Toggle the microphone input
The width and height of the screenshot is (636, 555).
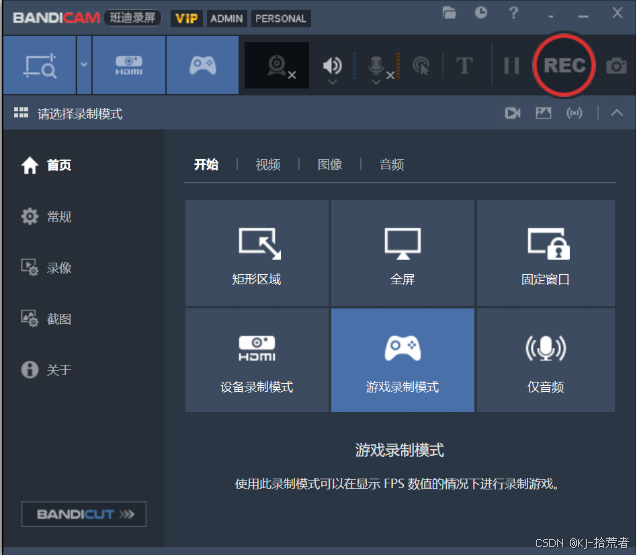(376, 66)
